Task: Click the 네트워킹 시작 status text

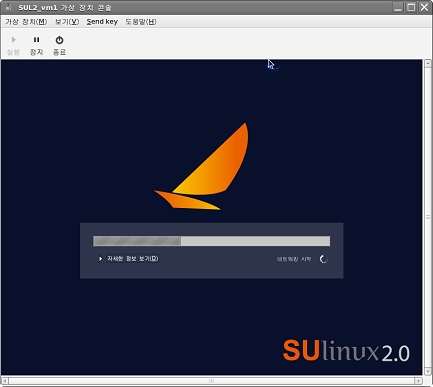Action: pyautogui.click(x=294, y=259)
